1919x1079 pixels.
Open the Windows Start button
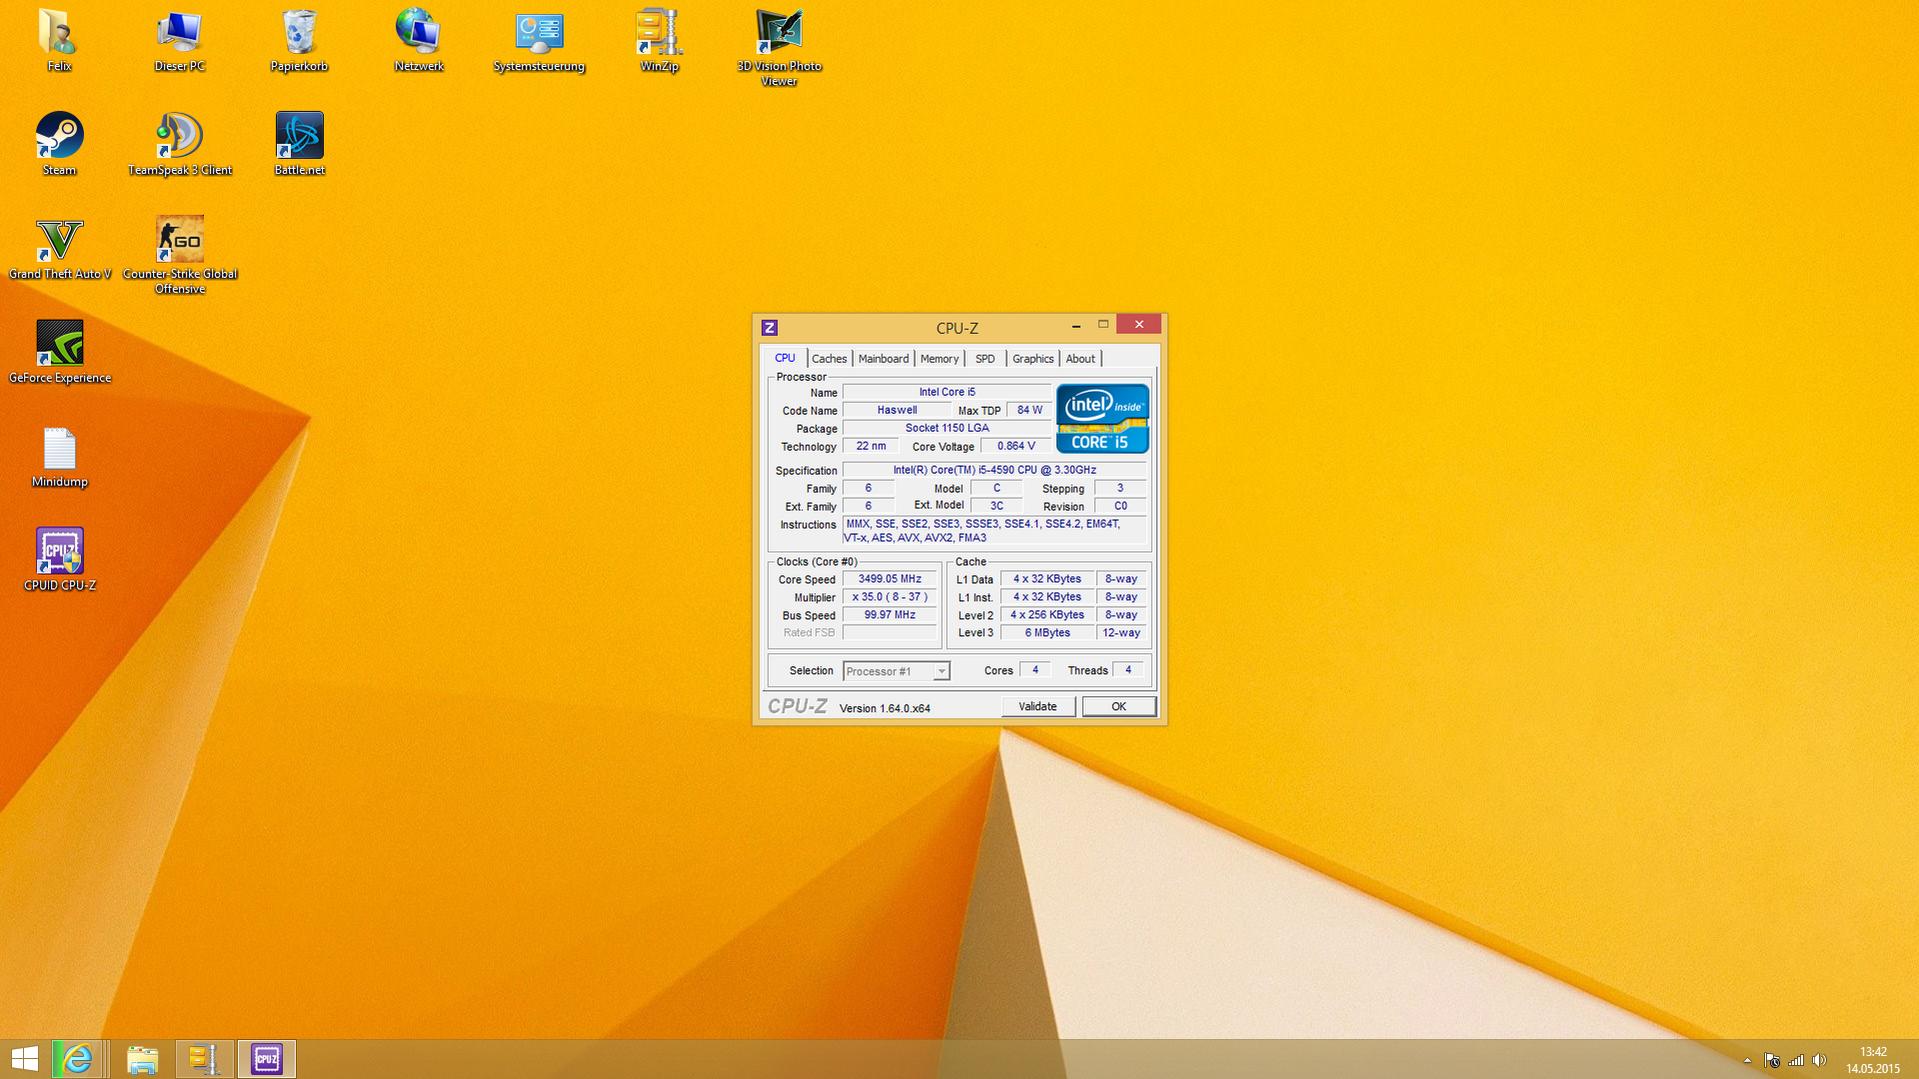coord(24,1059)
